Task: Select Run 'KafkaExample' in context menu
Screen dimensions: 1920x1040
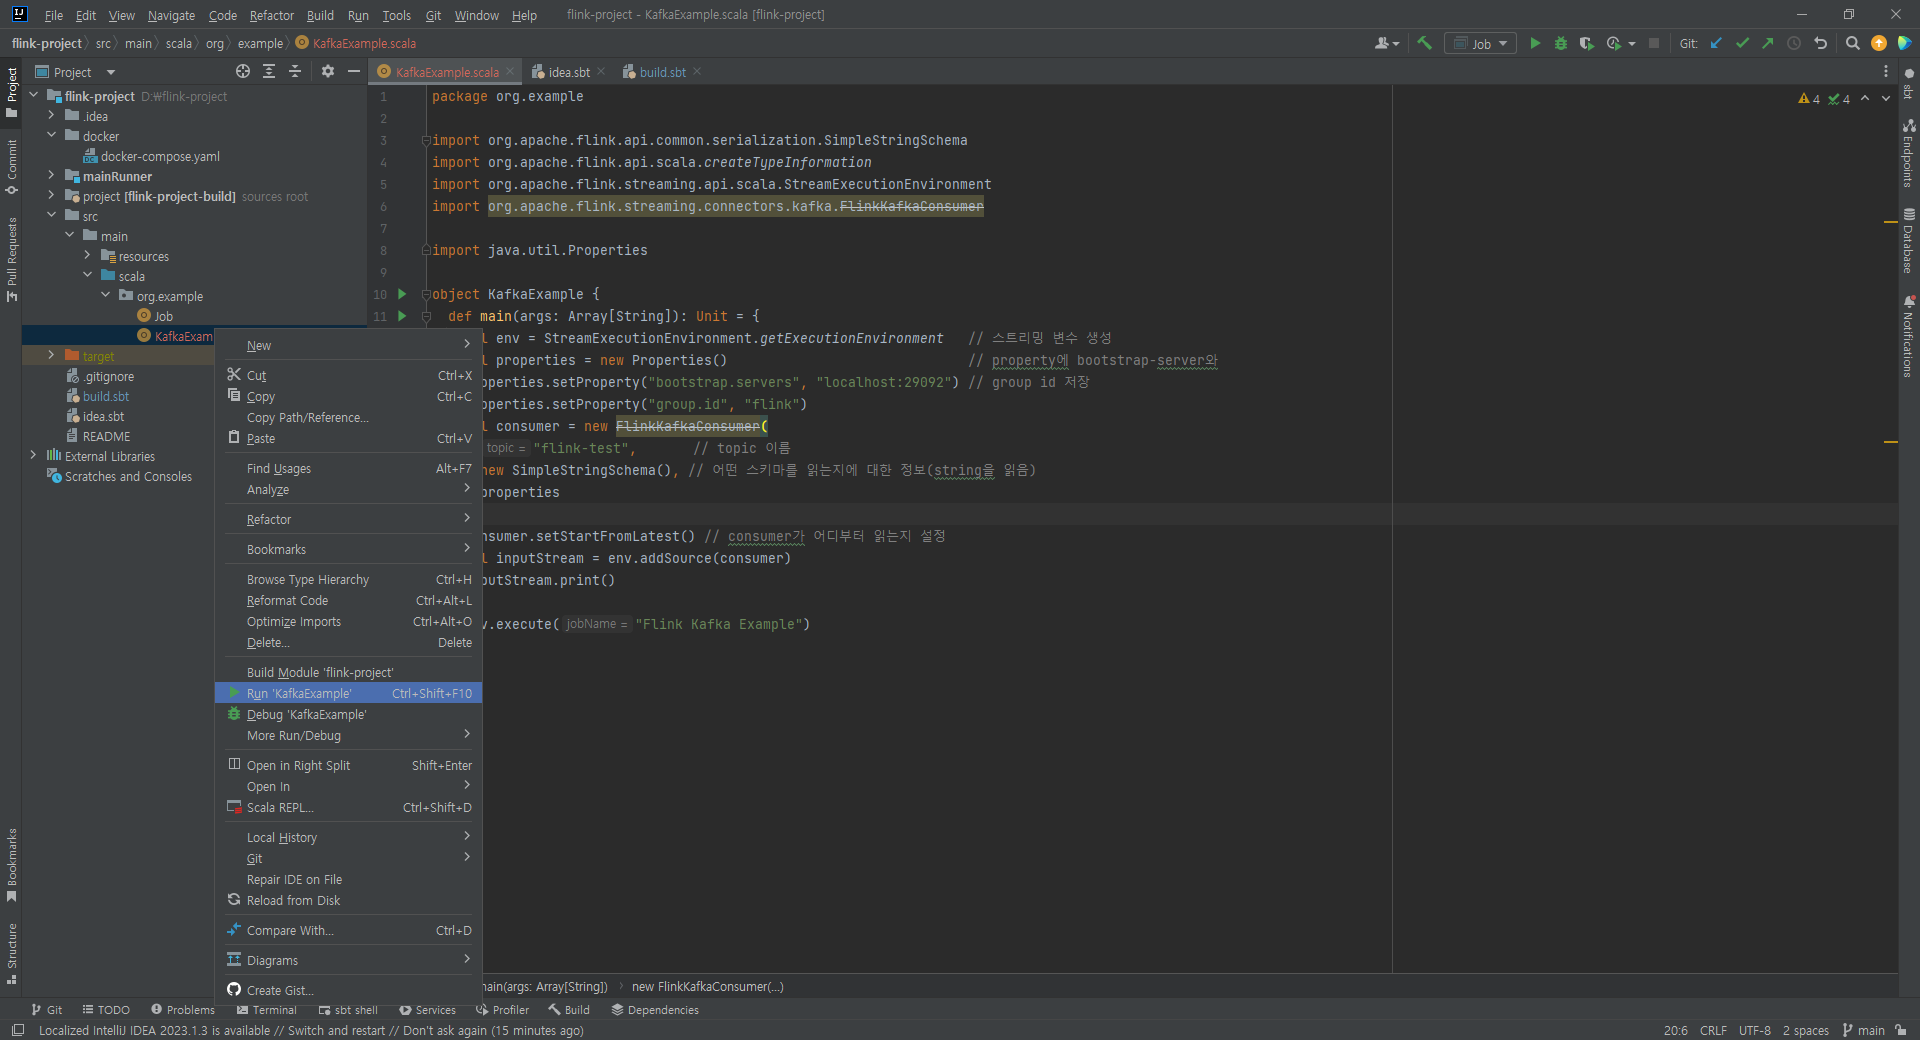Action: 348,693
